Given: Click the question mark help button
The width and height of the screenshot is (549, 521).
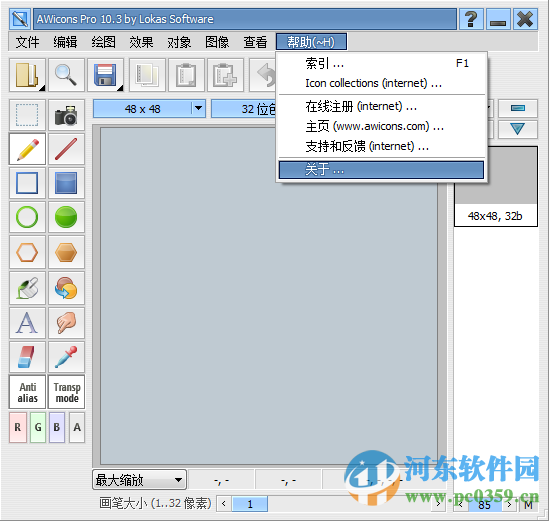Looking at the screenshot, I should 471,19.
